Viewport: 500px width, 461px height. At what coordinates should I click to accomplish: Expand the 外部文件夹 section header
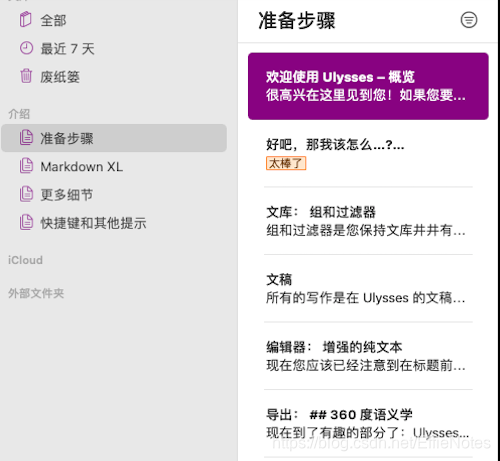pos(36,293)
